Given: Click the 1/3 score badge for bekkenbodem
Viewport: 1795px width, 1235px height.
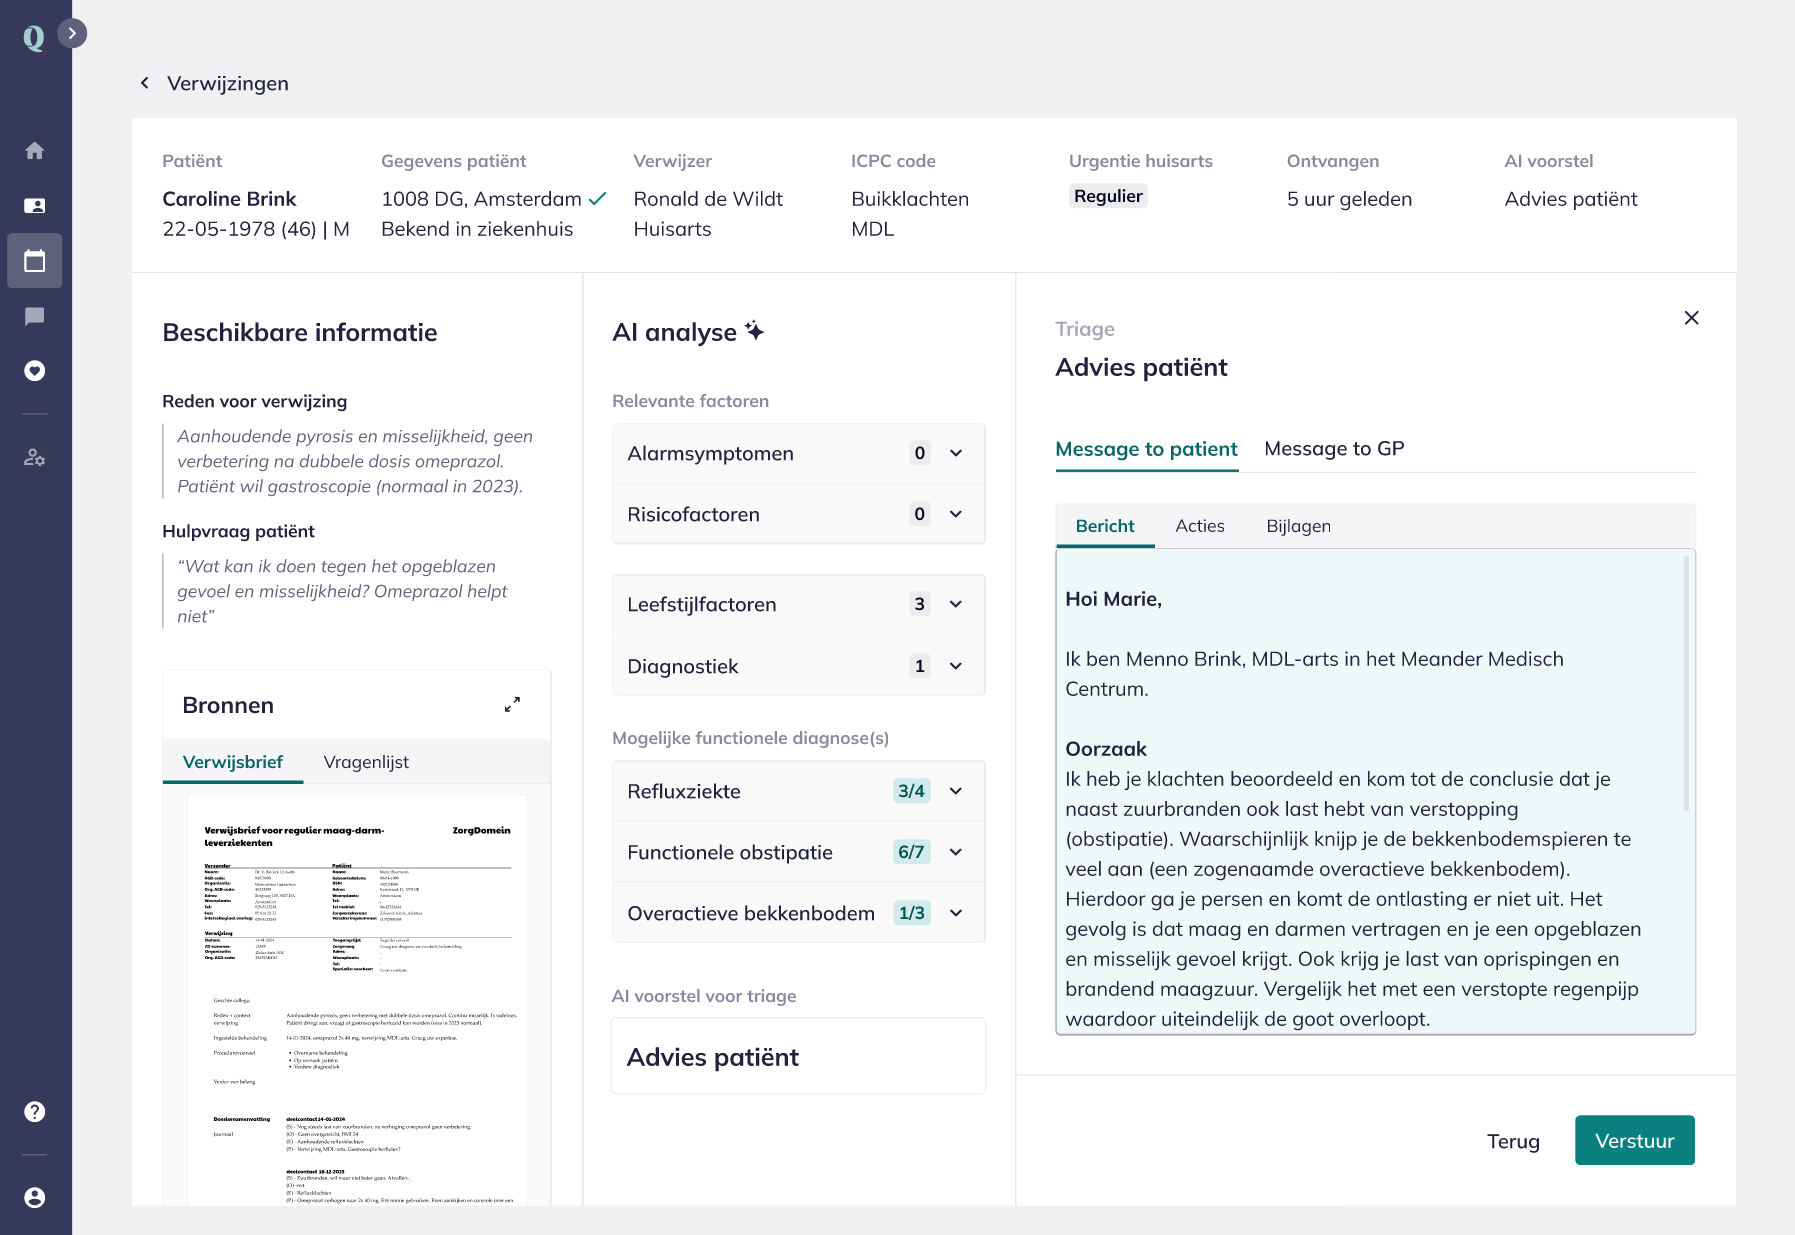Looking at the screenshot, I should [x=911, y=913].
